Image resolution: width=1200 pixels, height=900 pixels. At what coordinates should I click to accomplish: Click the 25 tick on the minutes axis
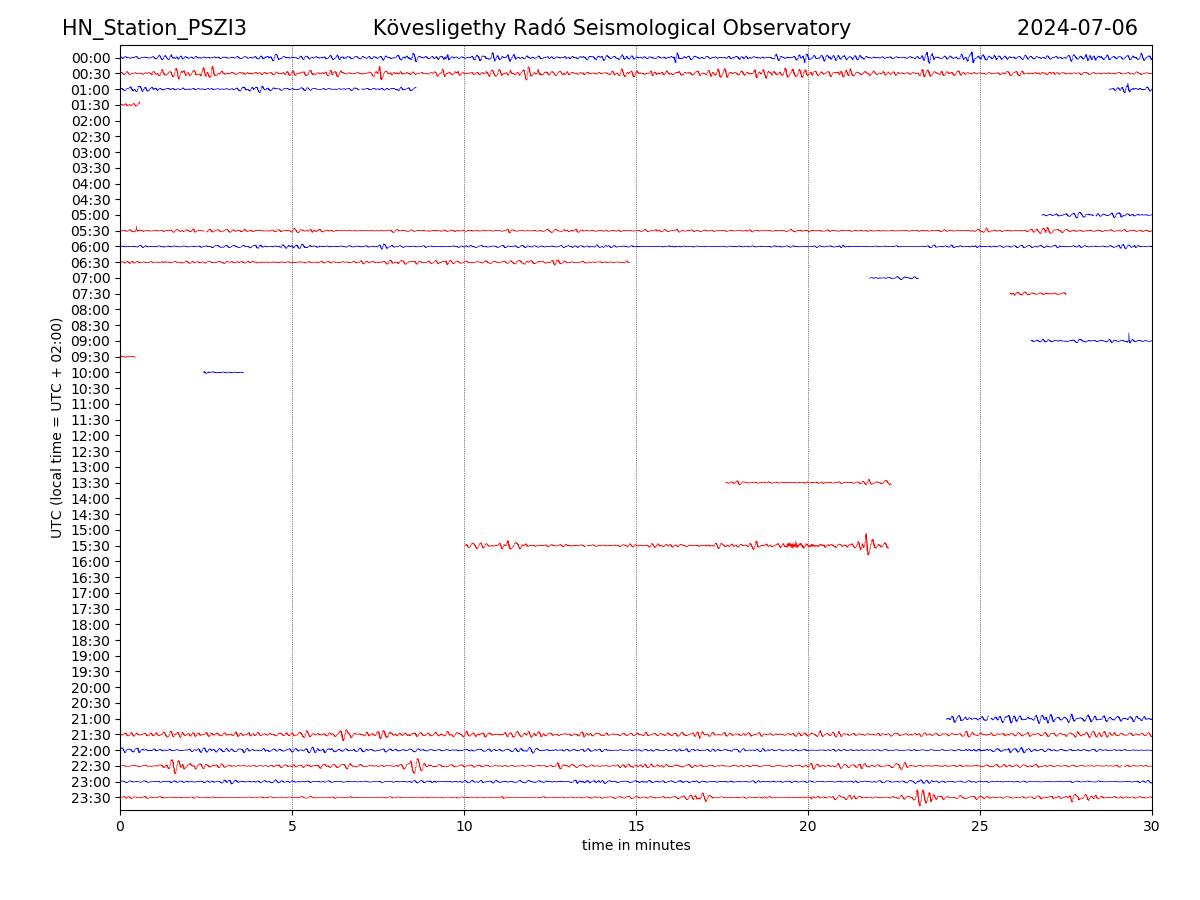point(980,826)
